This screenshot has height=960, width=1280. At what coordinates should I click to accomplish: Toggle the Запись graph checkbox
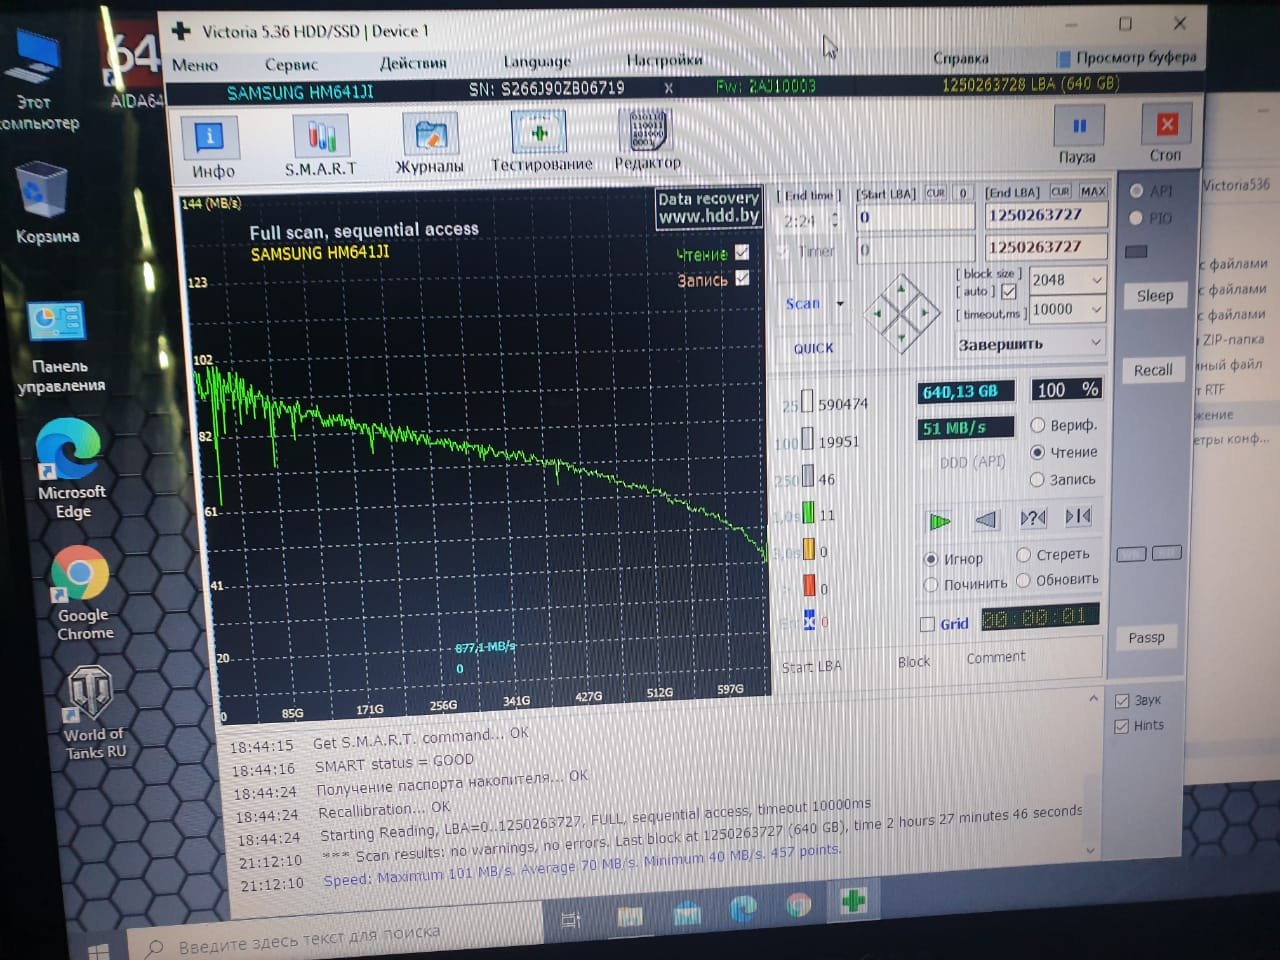click(x=742, y=278)
